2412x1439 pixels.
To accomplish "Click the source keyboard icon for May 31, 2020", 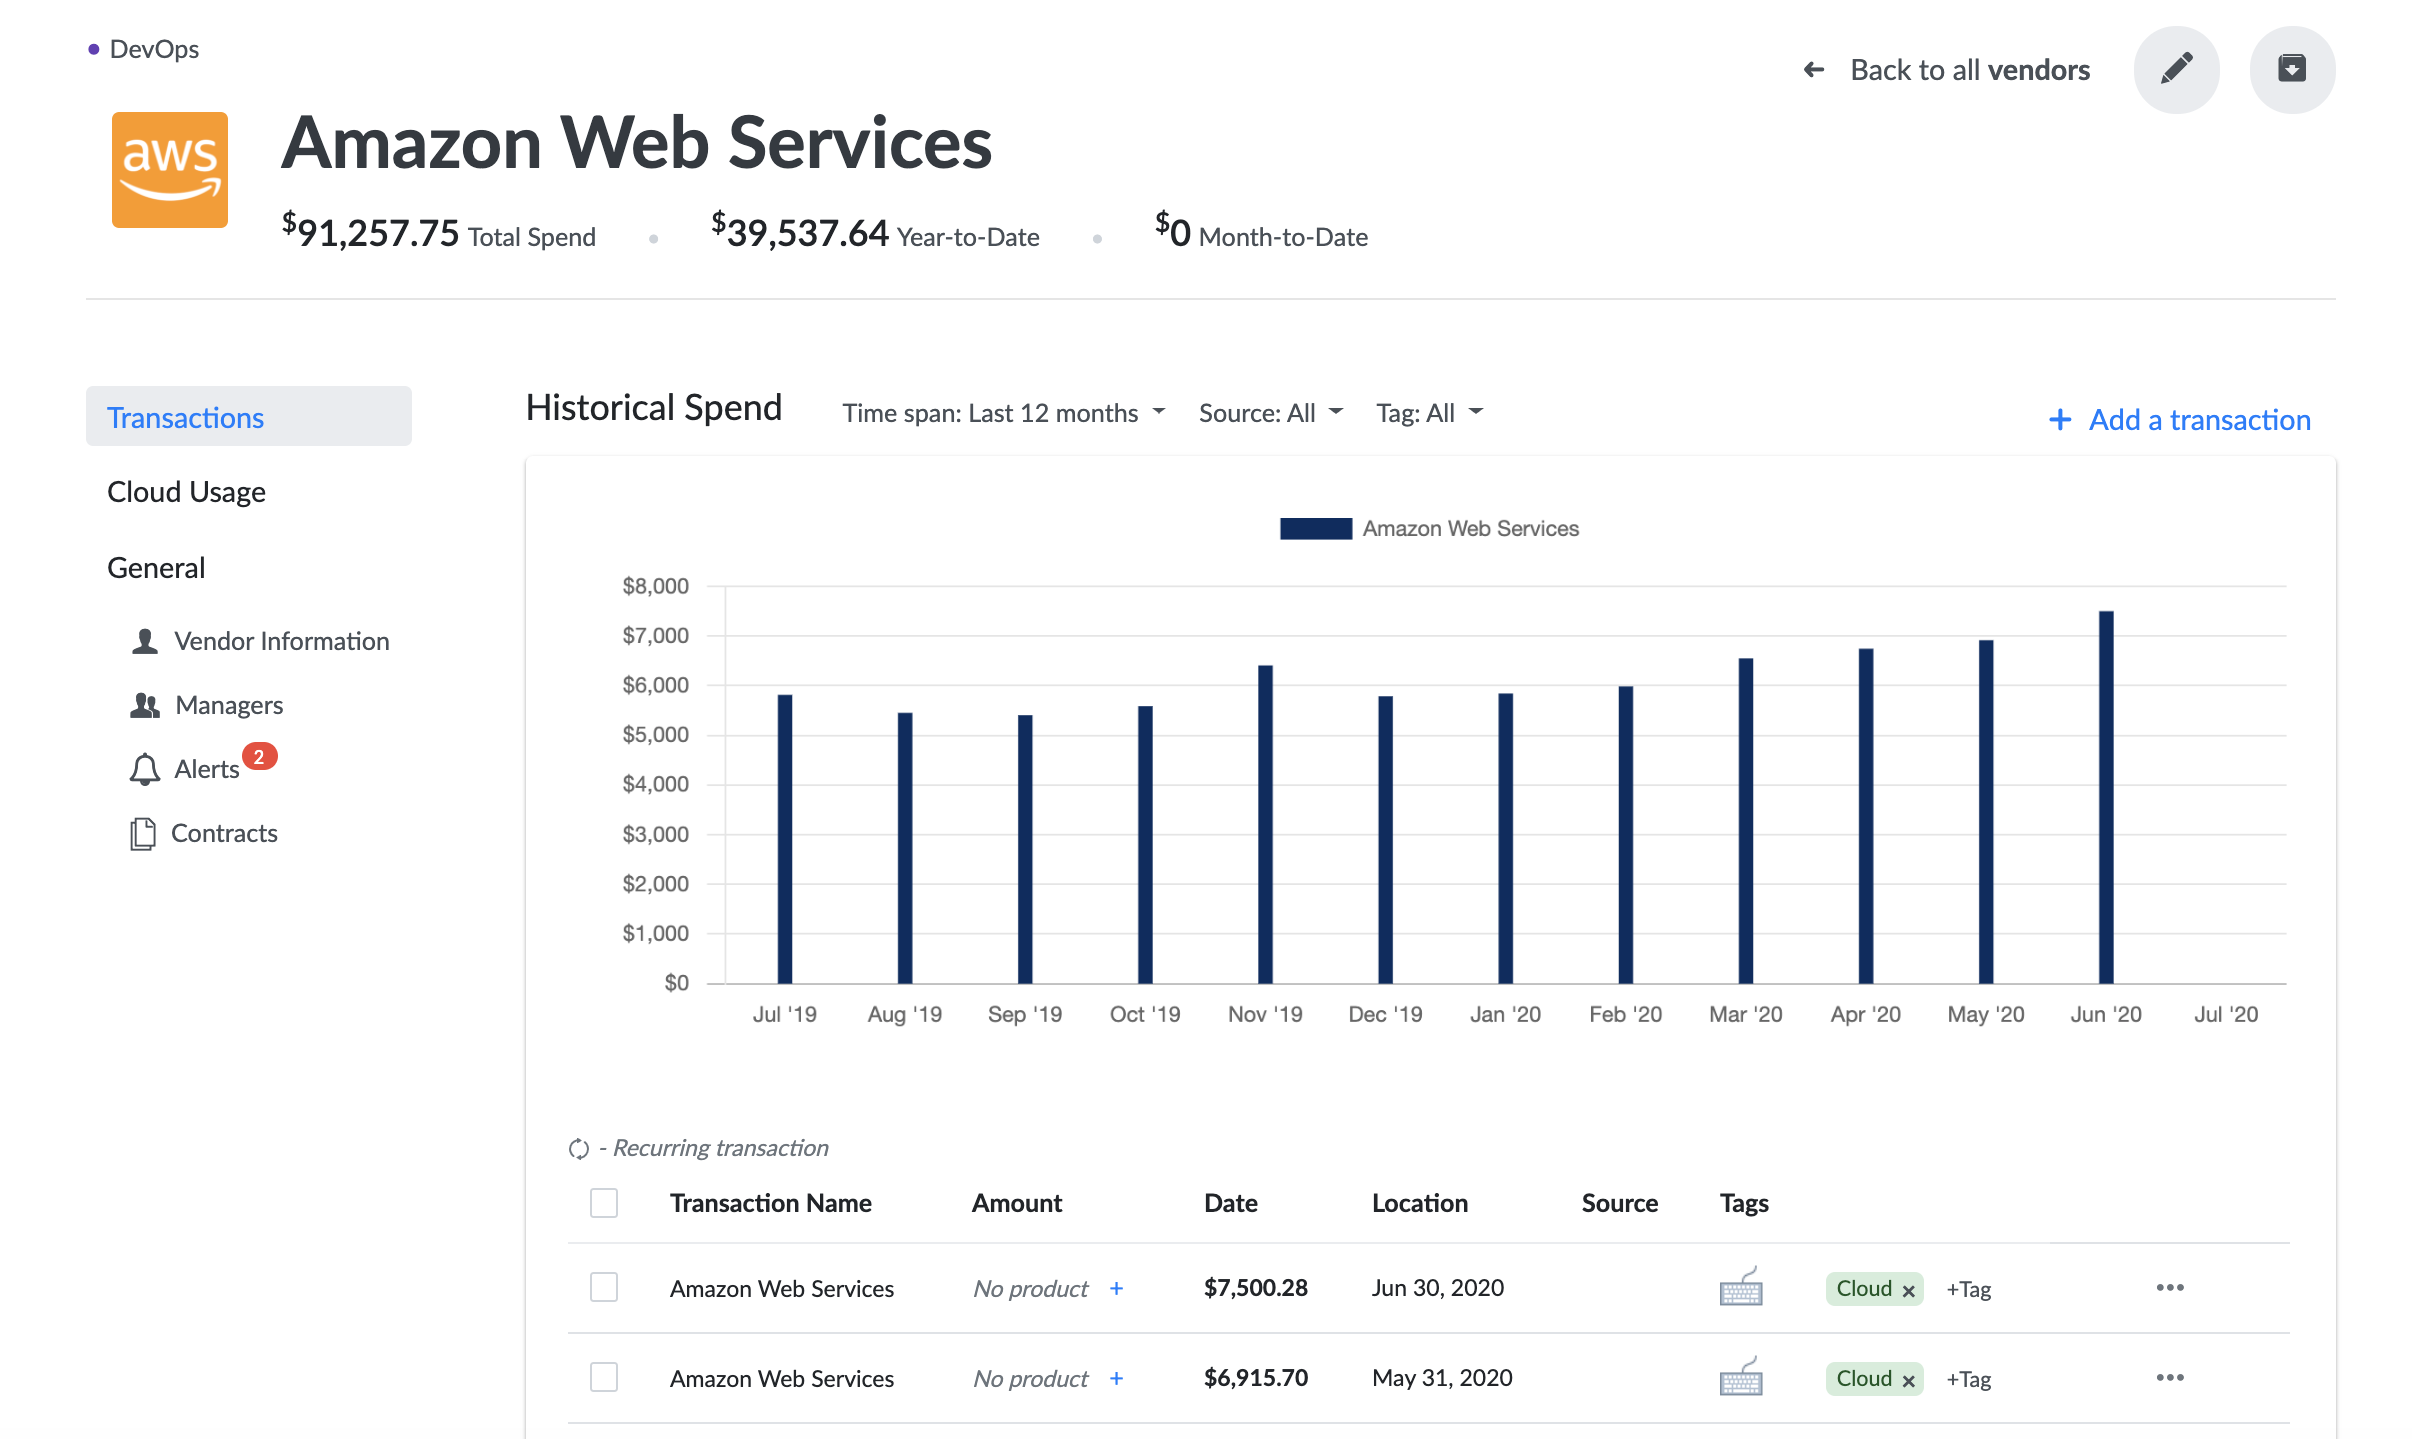I will click(1741, 1378).
